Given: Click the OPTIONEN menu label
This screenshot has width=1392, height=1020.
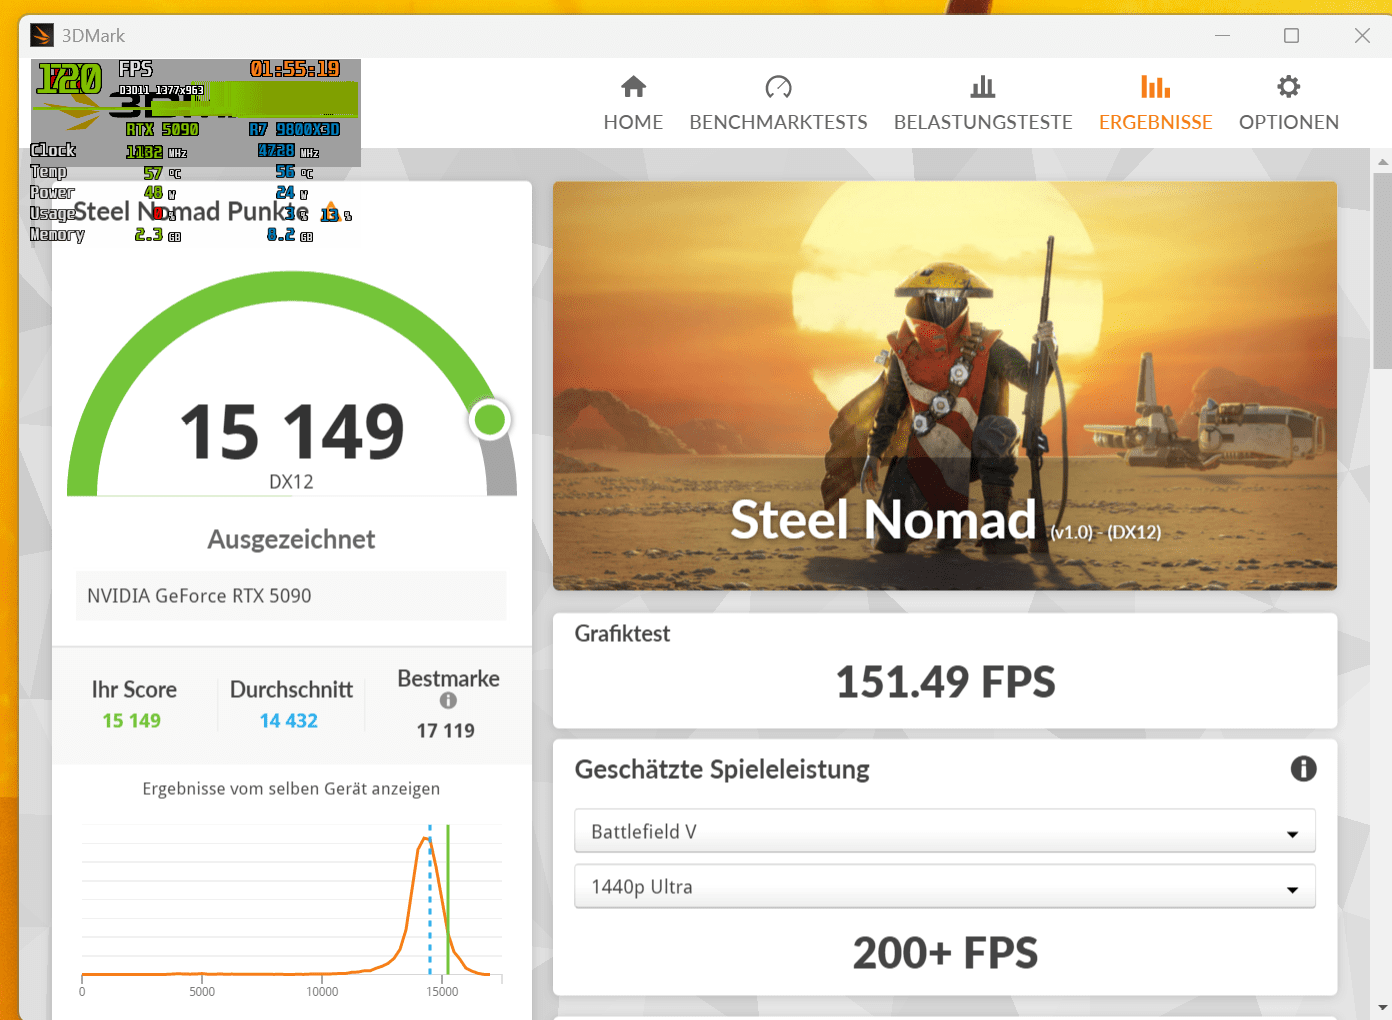Looking at the screenshot, I should coord(1288,122).
